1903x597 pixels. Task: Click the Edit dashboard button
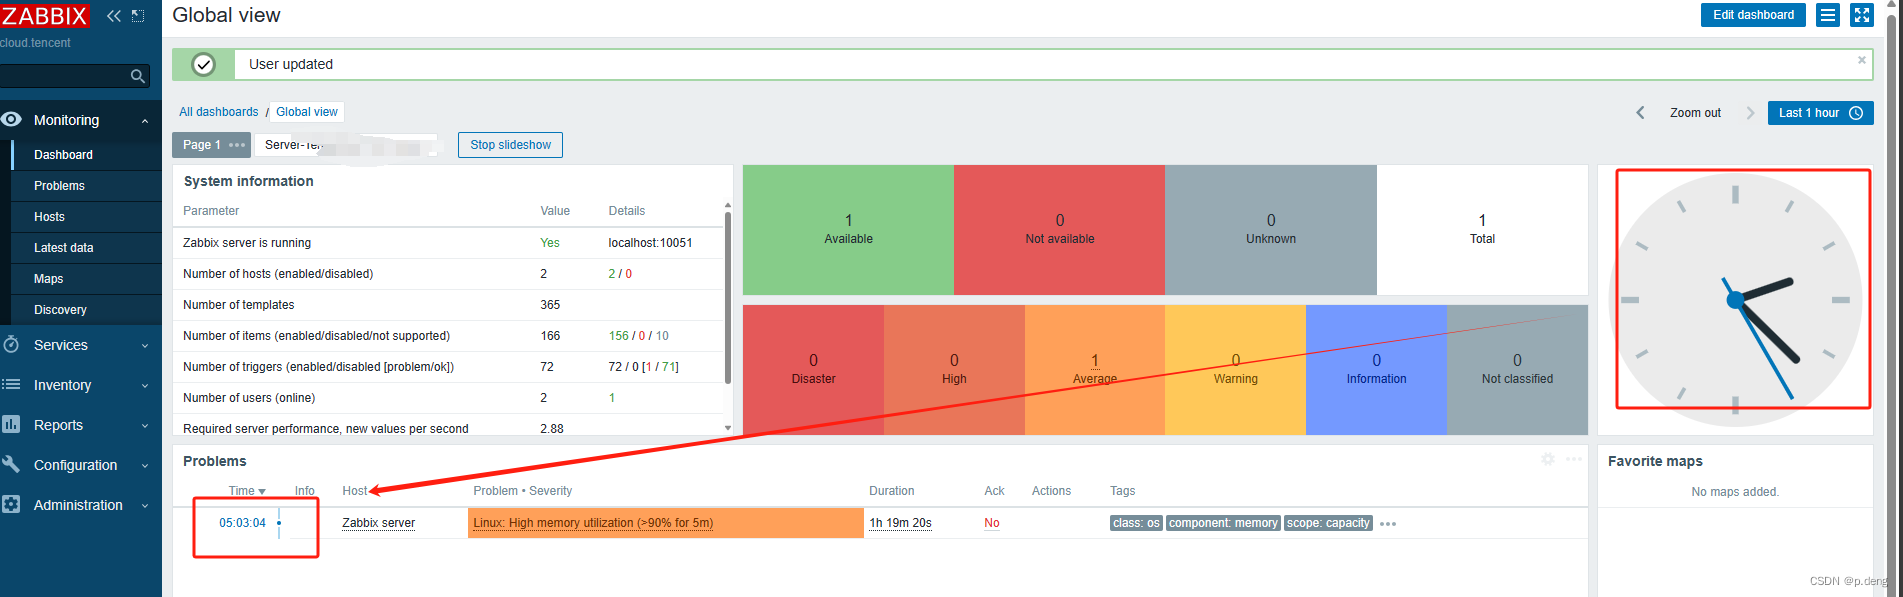point(1753,15)
